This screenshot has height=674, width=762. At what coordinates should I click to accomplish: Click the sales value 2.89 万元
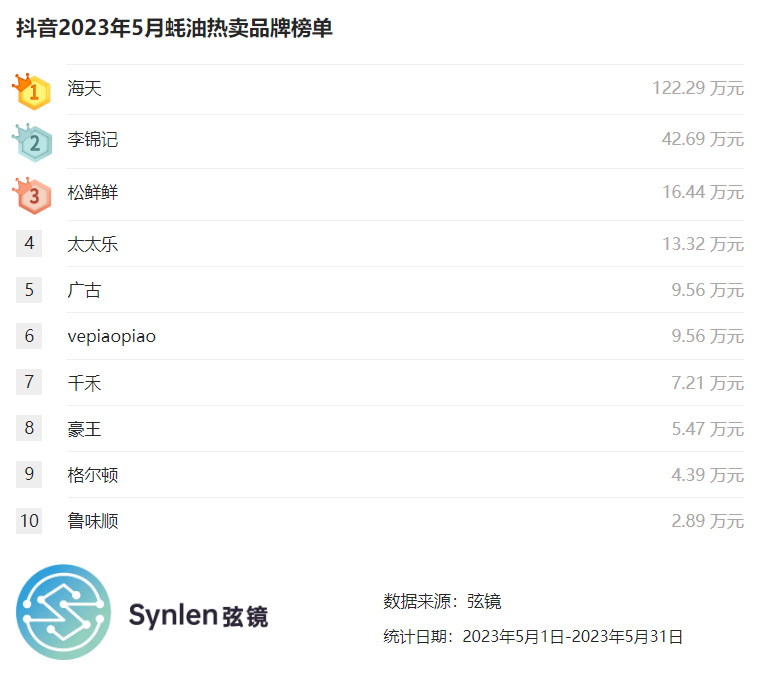708,521
